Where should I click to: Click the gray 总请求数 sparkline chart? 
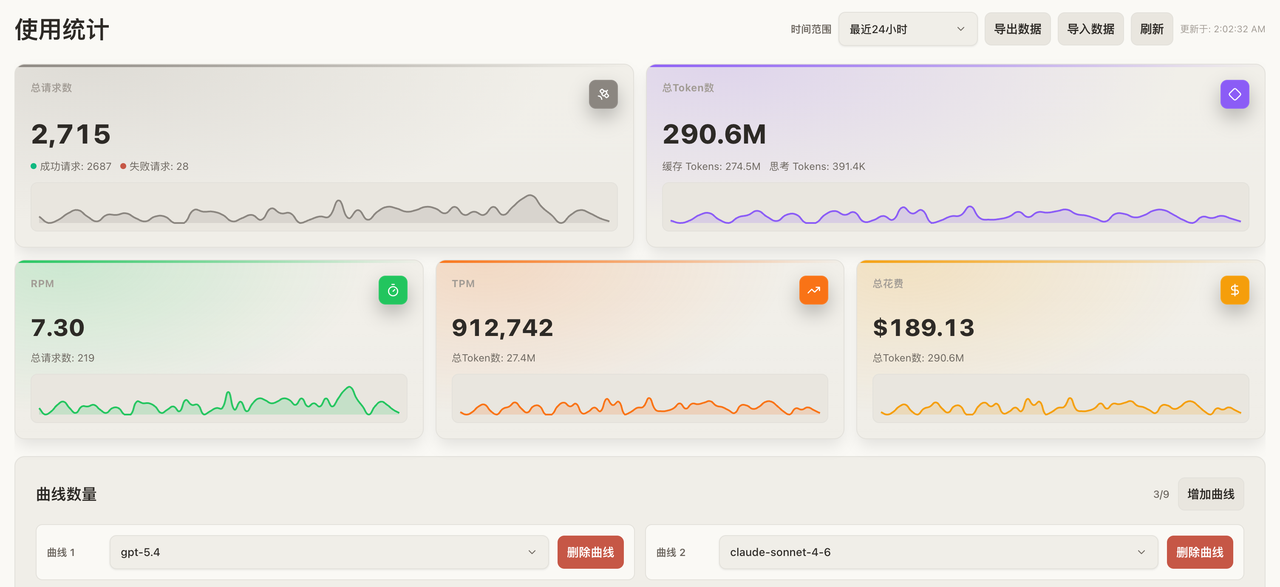(324, 207)
